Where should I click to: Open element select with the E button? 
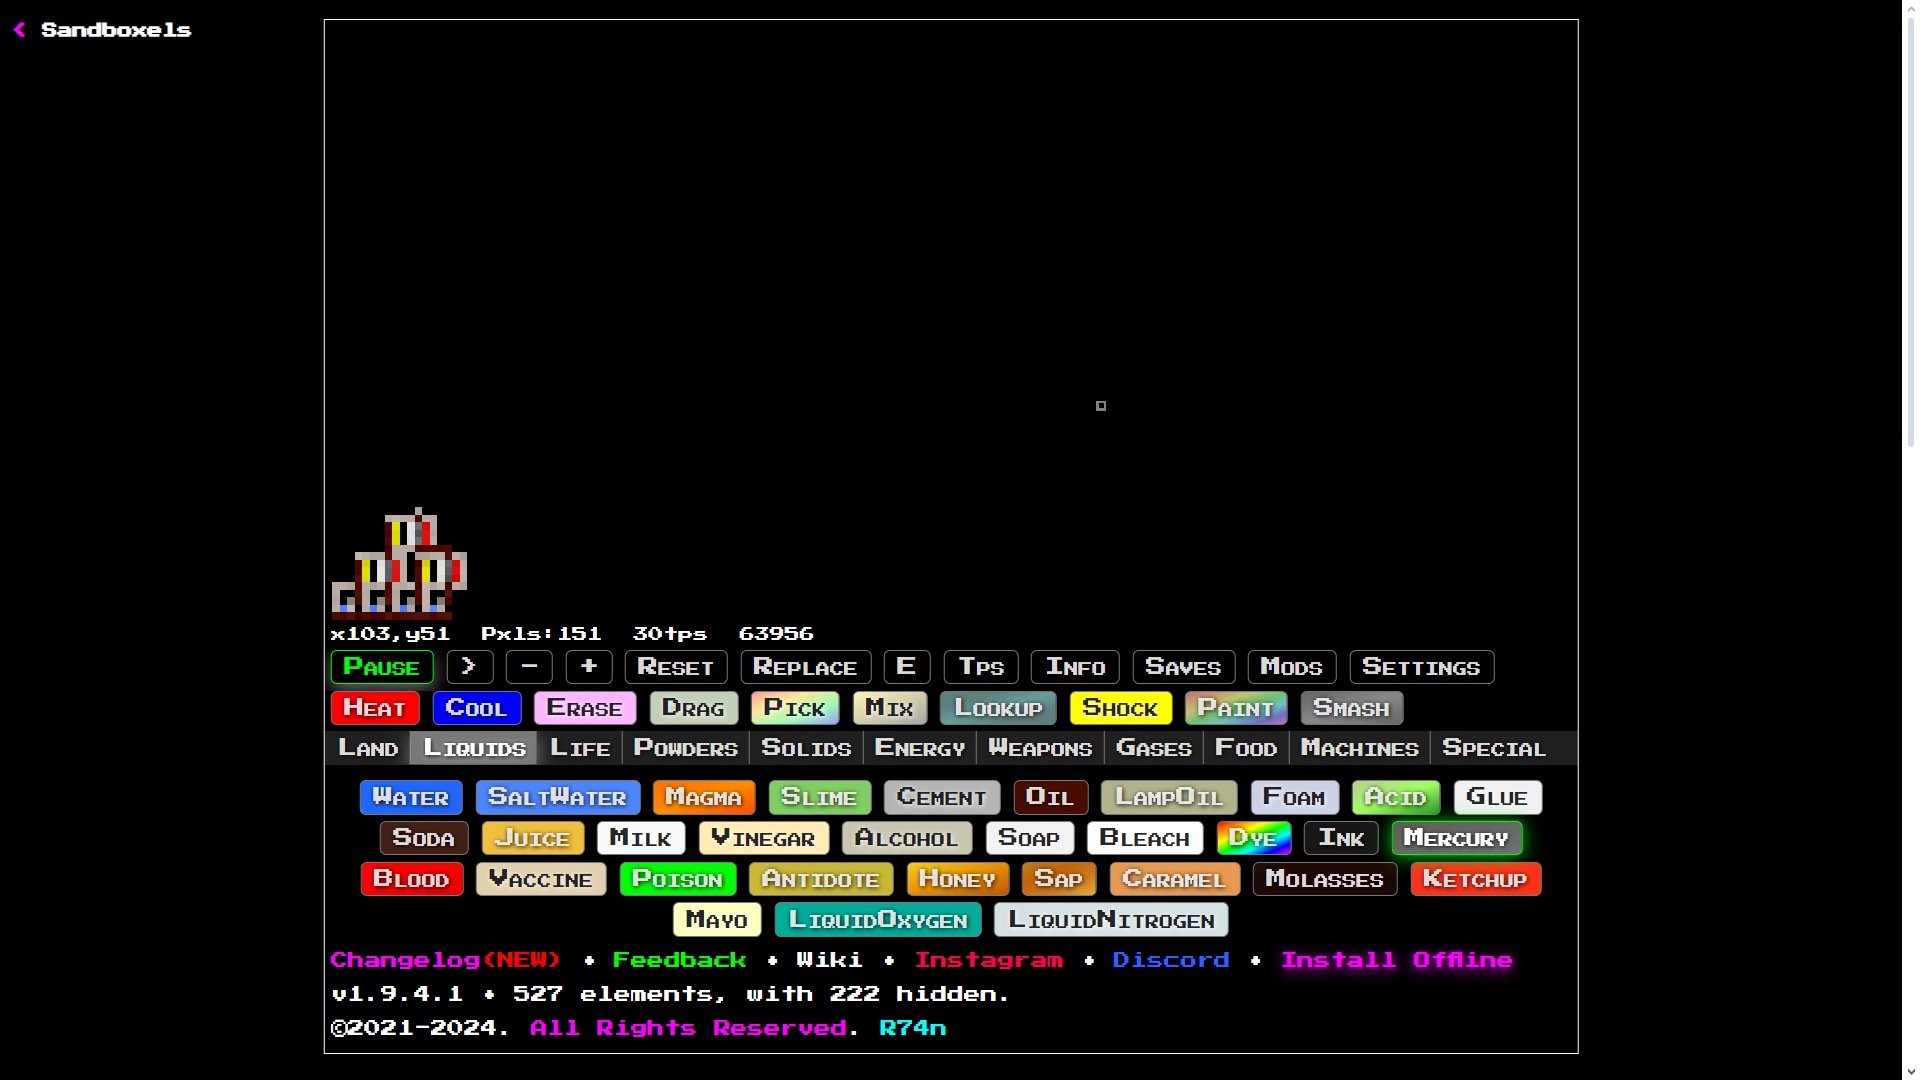pyautogui.click(x=906, y=667)
